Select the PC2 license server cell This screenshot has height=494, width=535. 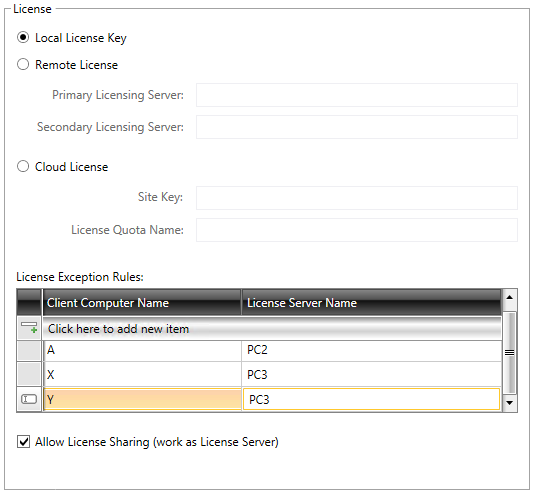coord(372,350)
